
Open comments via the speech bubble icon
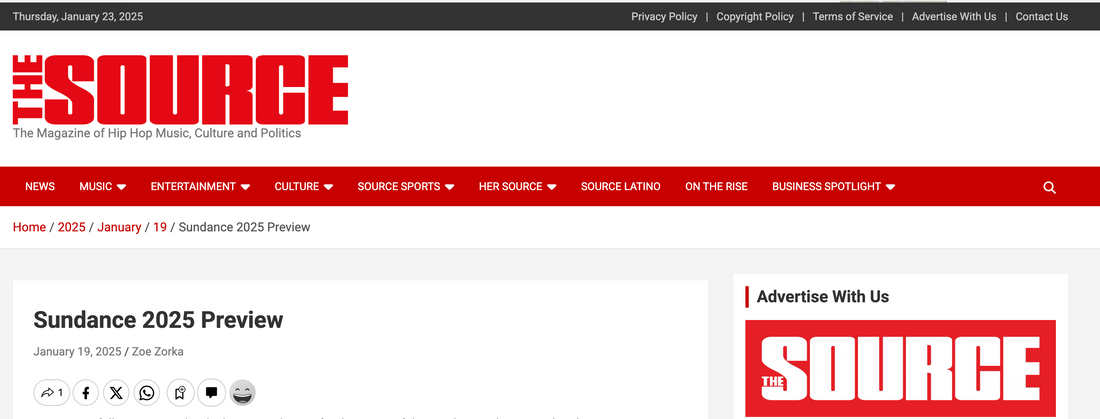point(211,393)
